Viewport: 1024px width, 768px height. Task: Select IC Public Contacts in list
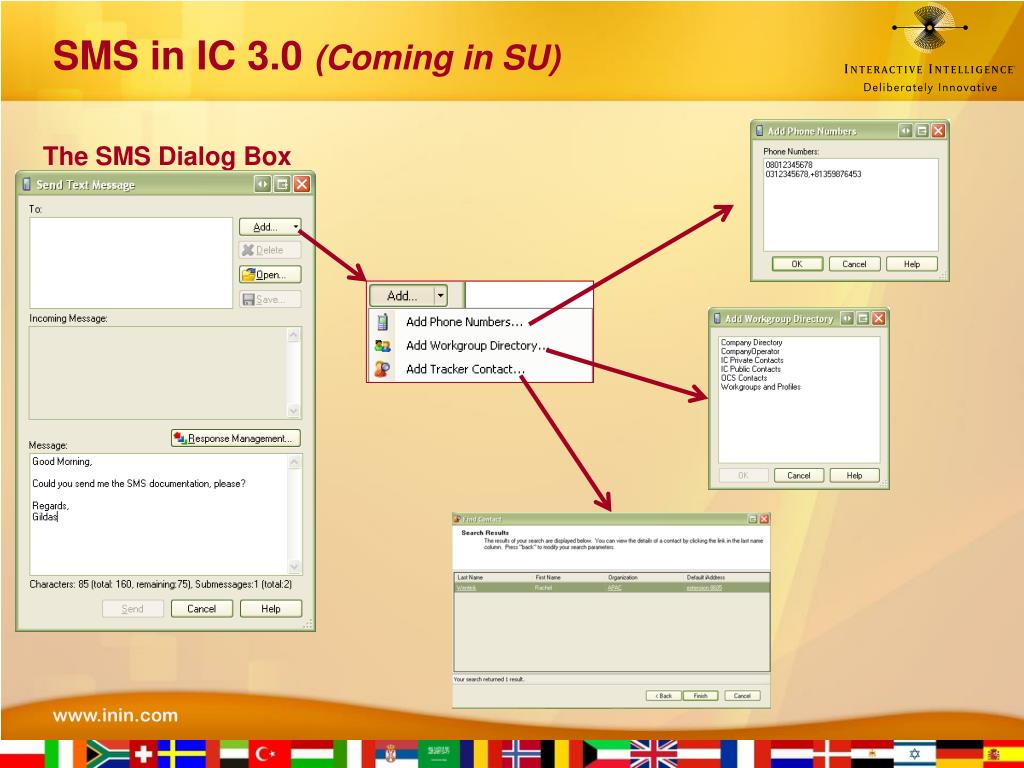tap(750, 369)
